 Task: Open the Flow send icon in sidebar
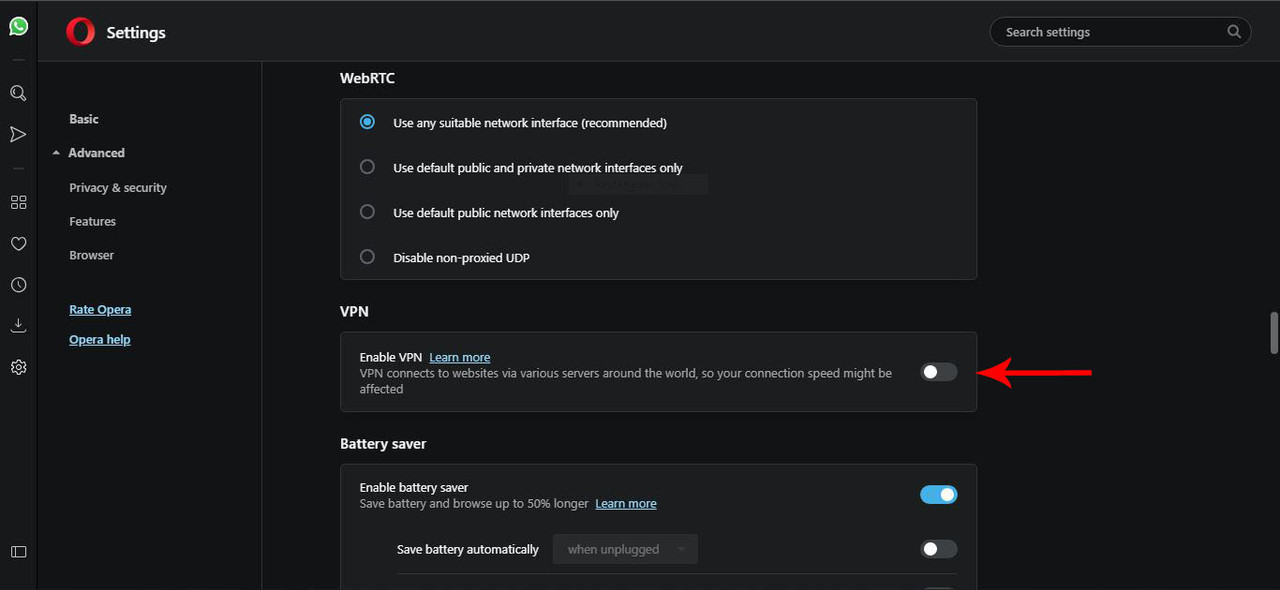pos(18,134)
